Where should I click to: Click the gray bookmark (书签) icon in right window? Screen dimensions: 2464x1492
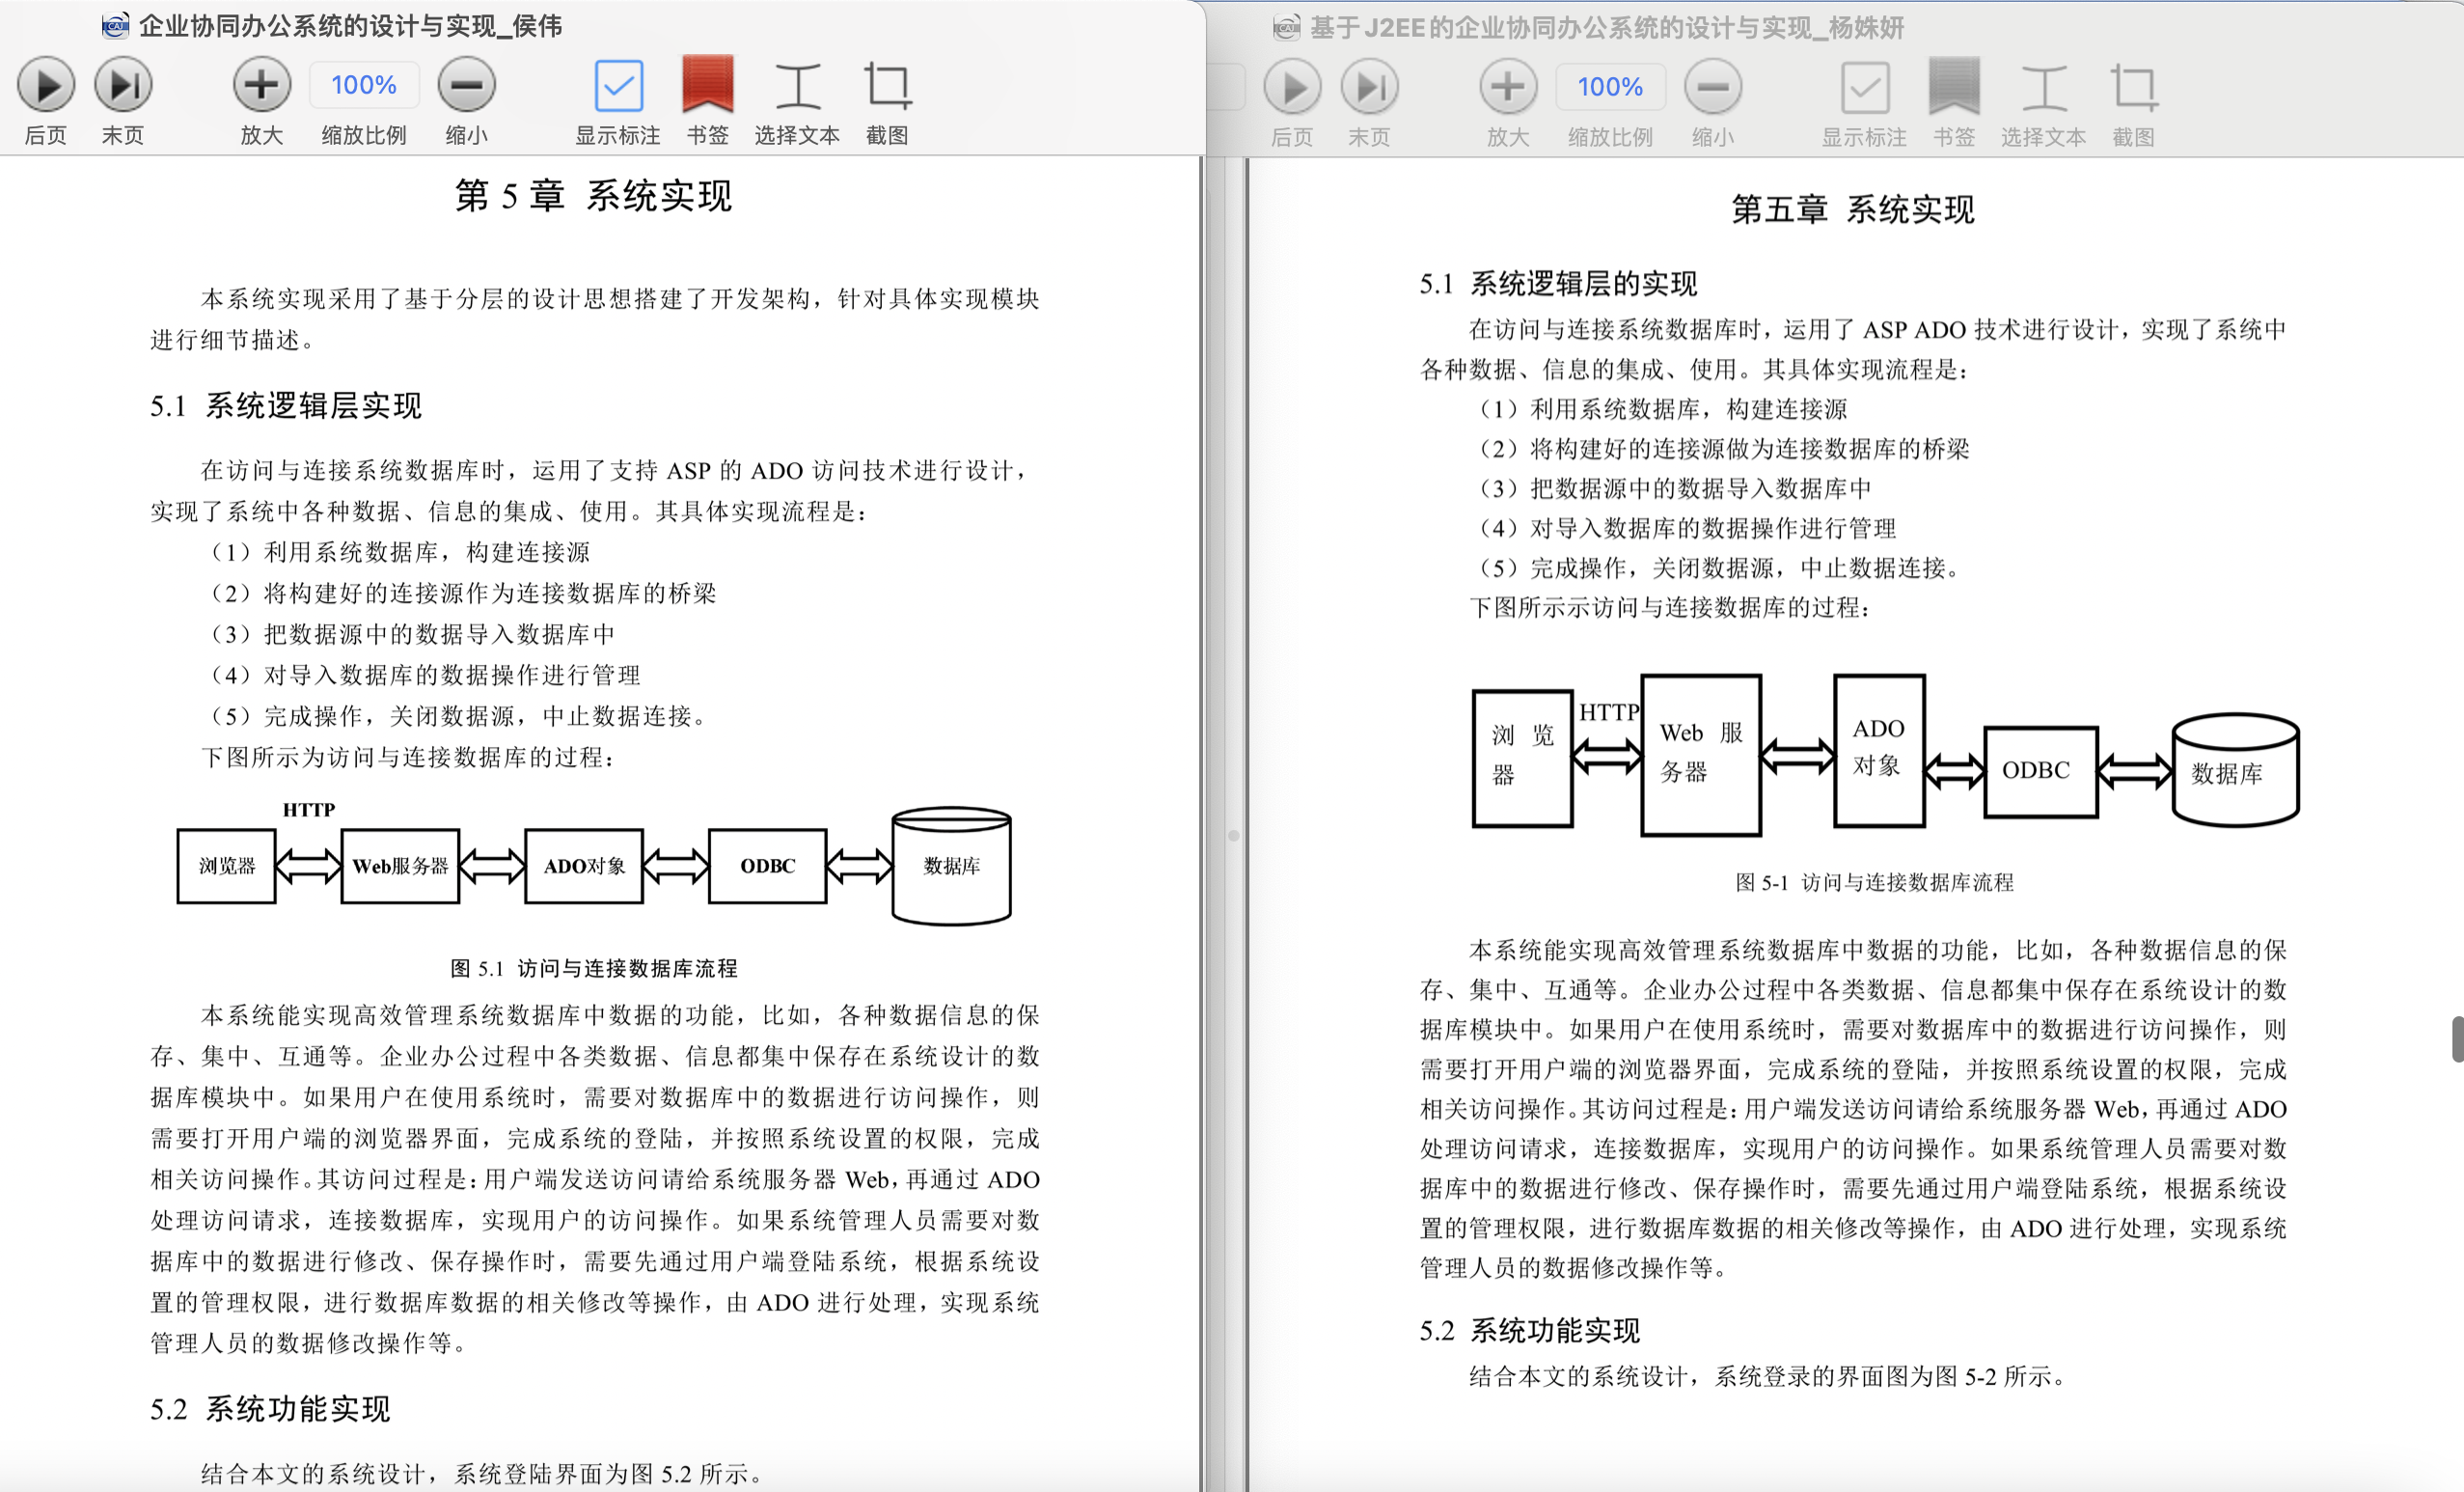(x=1953, y=88)
